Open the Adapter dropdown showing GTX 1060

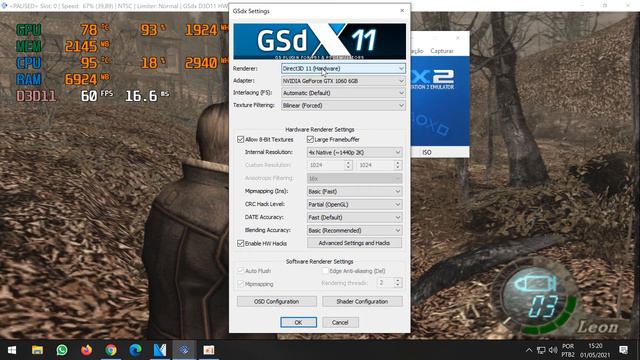click(343, 81)
